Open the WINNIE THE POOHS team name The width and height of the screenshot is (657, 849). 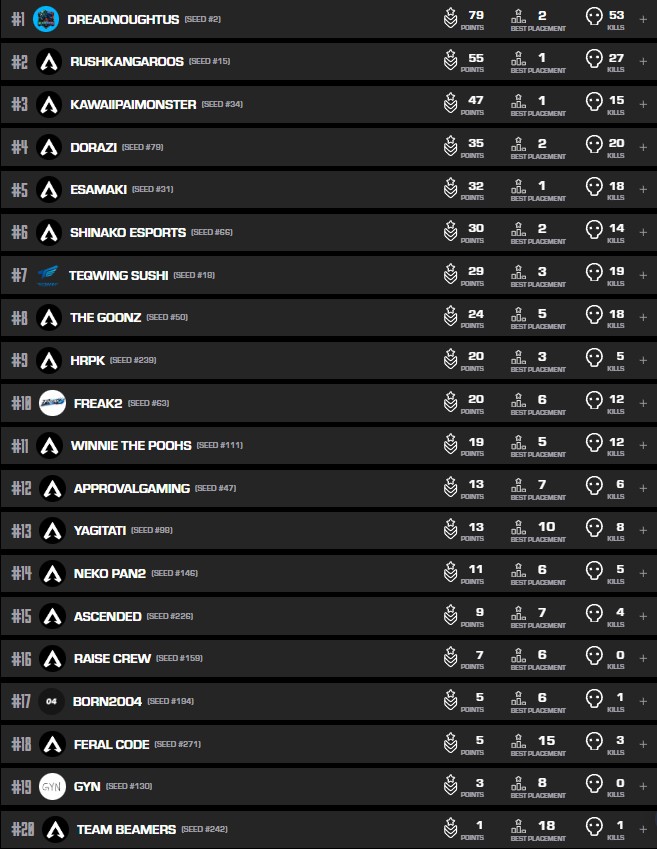[130, 445]
